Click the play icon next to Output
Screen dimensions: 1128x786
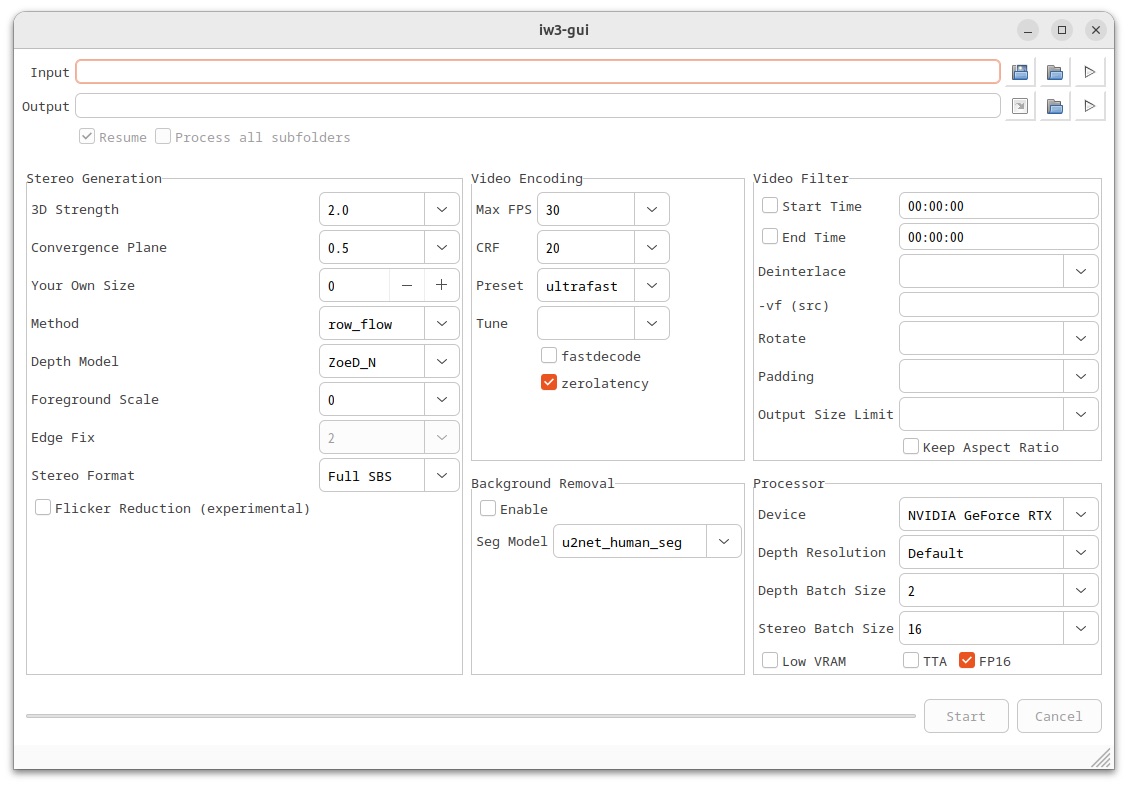(1090, 106)
